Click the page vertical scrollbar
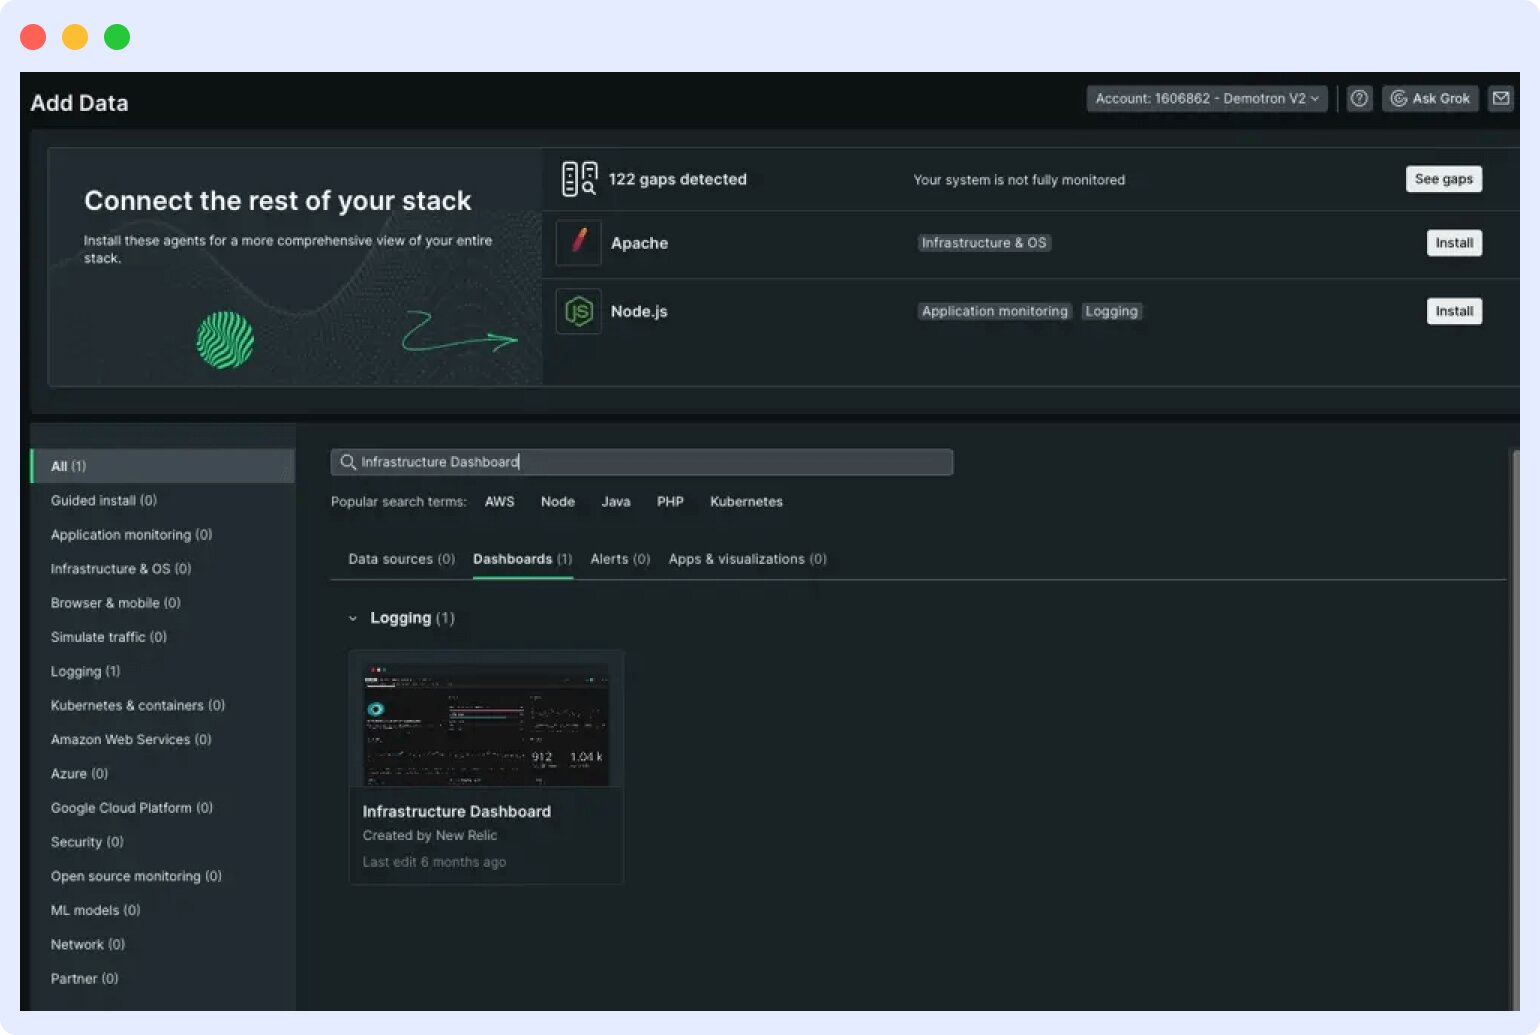This screenshot has width=1540, height=1035. [1514, 730]
